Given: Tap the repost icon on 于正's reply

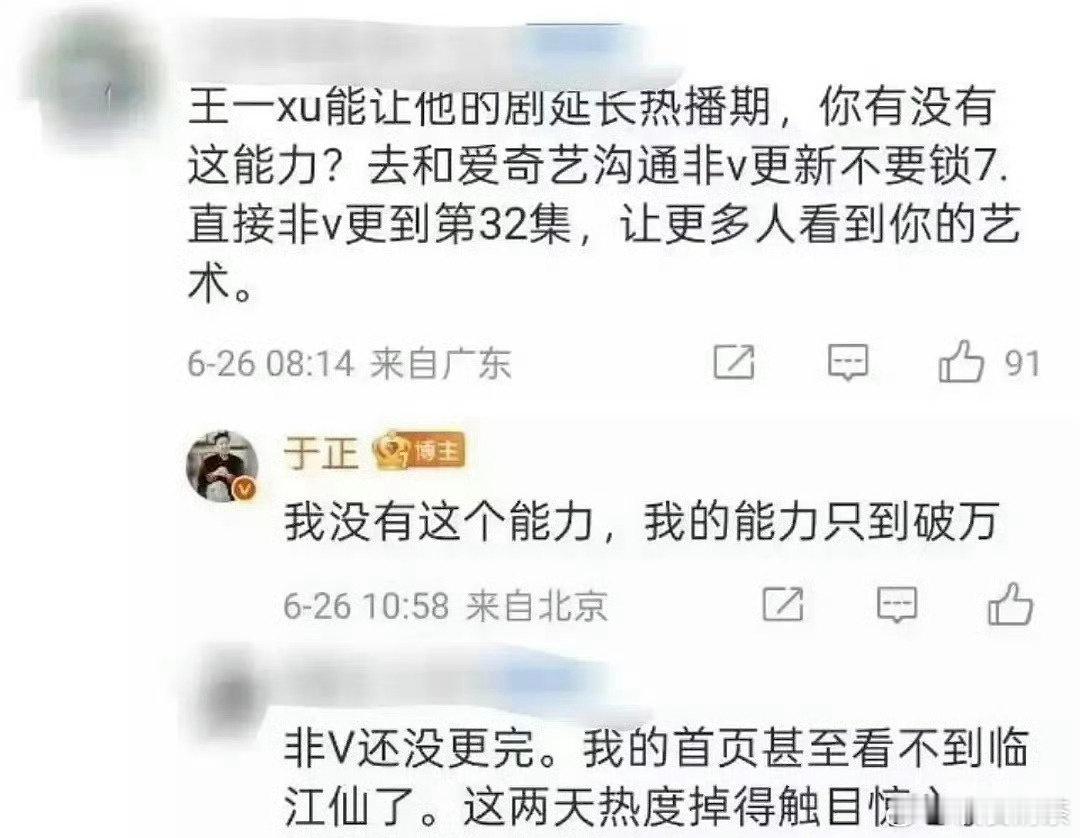Looking at the screenshot, I should coord(785,605).
